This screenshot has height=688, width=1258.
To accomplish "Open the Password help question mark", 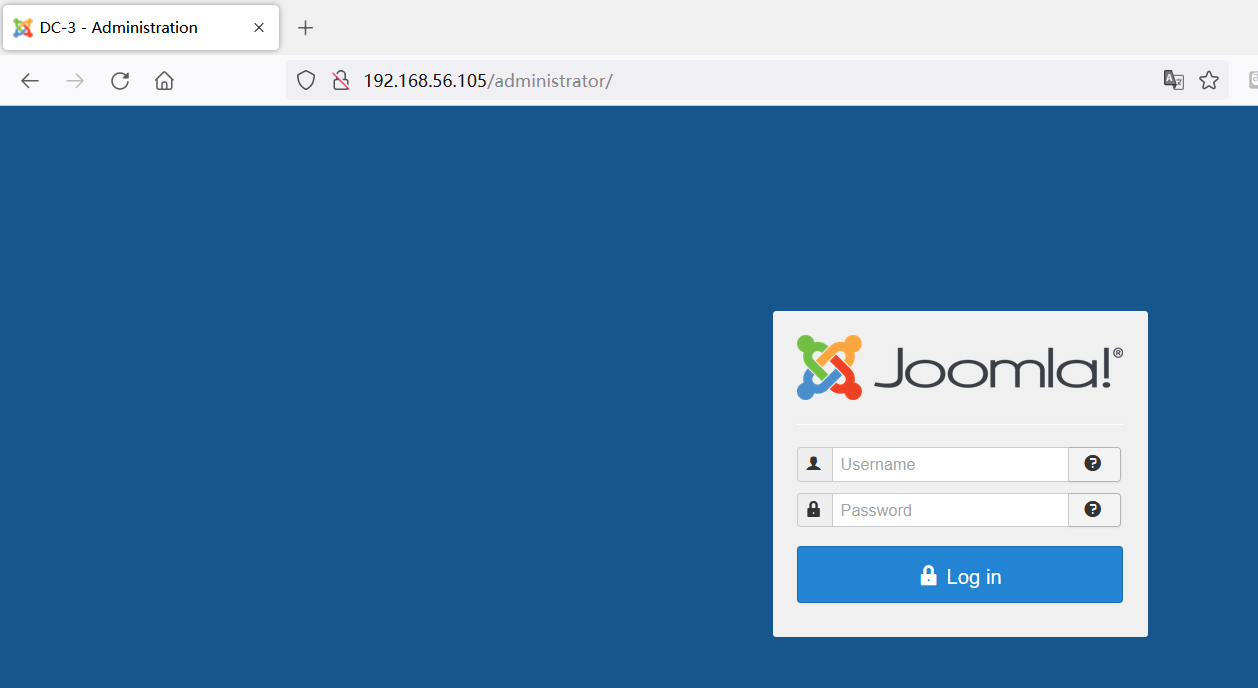I will [1094, 510].
